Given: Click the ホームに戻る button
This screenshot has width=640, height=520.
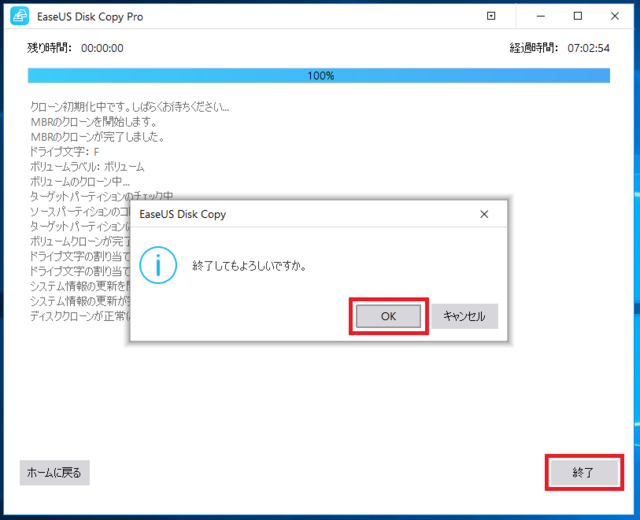Looking at the screenshot, I should coord(55,473).
